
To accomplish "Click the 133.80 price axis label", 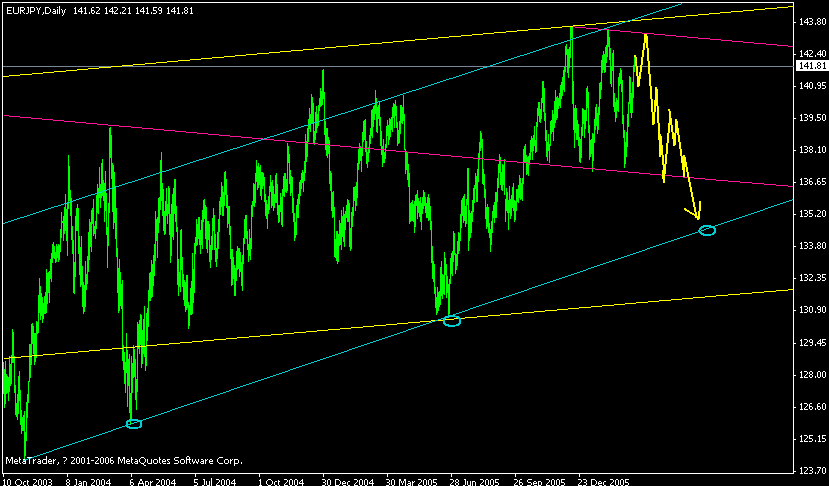I will (813, 246).
